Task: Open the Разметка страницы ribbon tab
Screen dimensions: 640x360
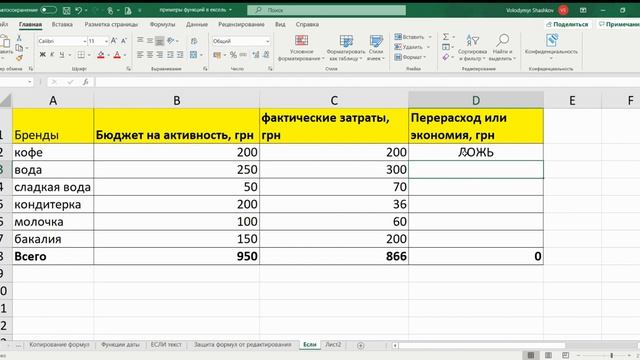Action: (111, 24)
